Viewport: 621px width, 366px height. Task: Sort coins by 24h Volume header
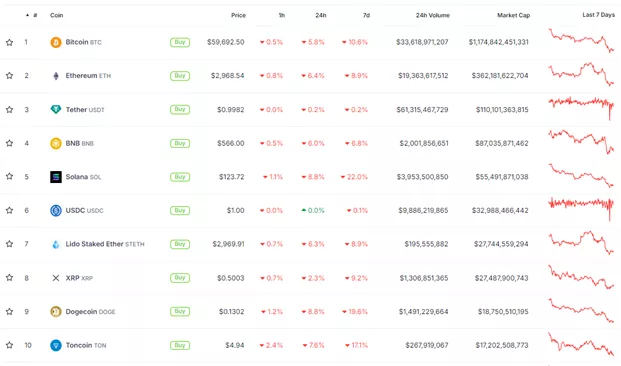click(432, 15)
